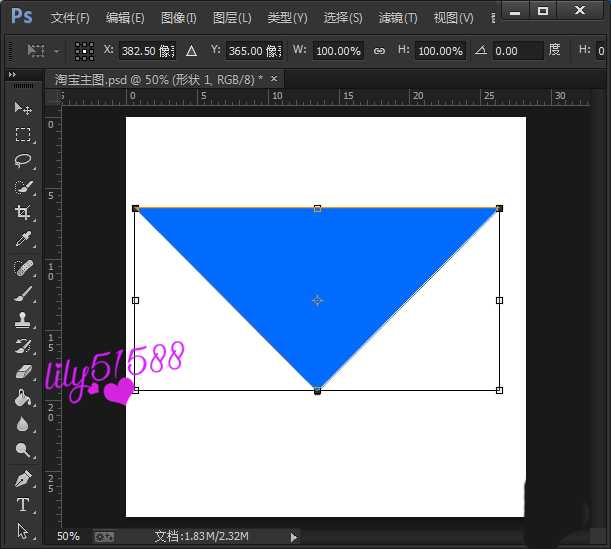Select the Move tool
The width and height of the screenshot is (611, 549).
click(x=23, y=108)
